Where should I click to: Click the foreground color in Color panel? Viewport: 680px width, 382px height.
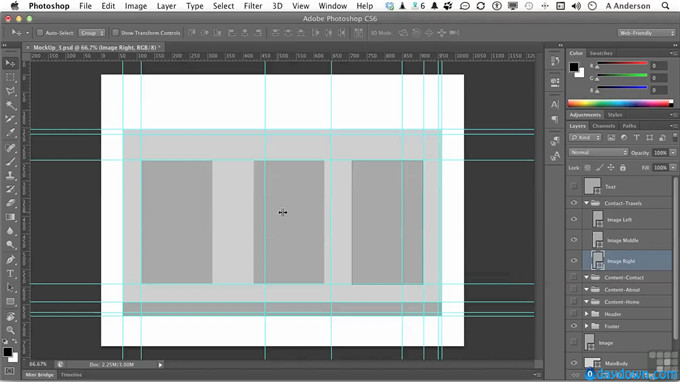574,67
